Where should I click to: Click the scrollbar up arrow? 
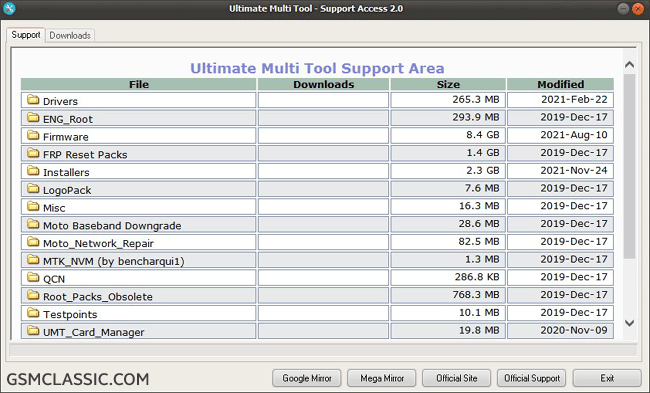629,64
